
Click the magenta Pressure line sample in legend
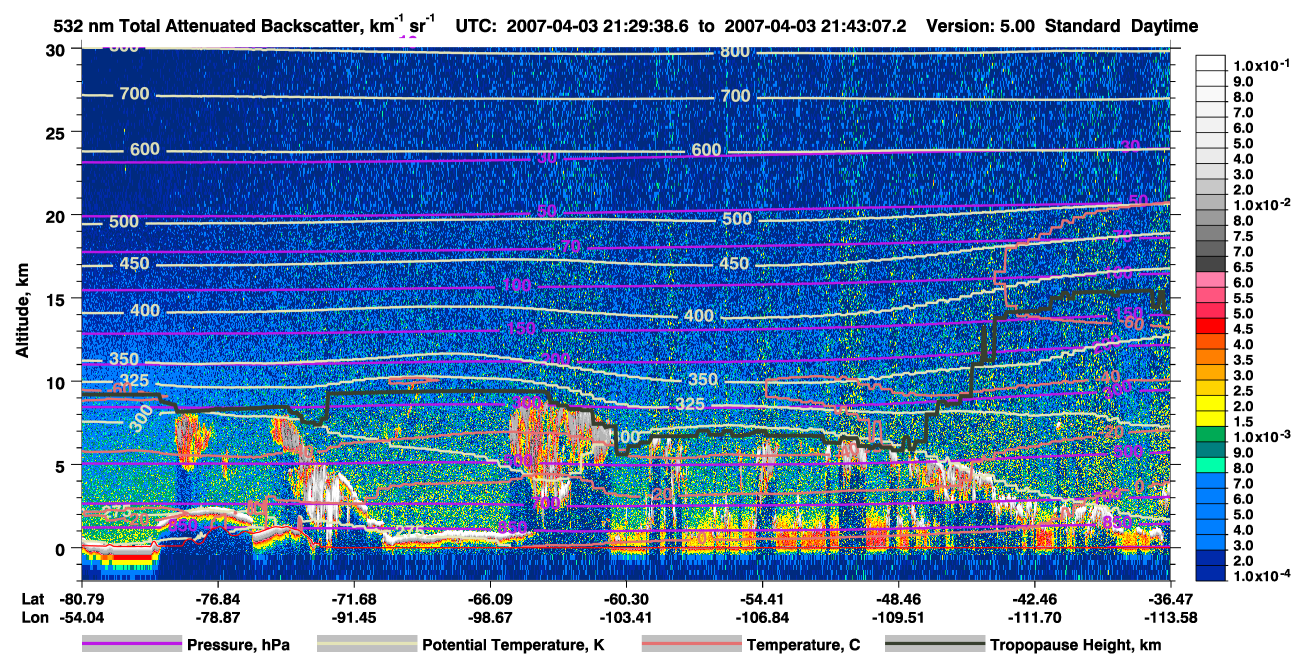(x=132, y=645)
